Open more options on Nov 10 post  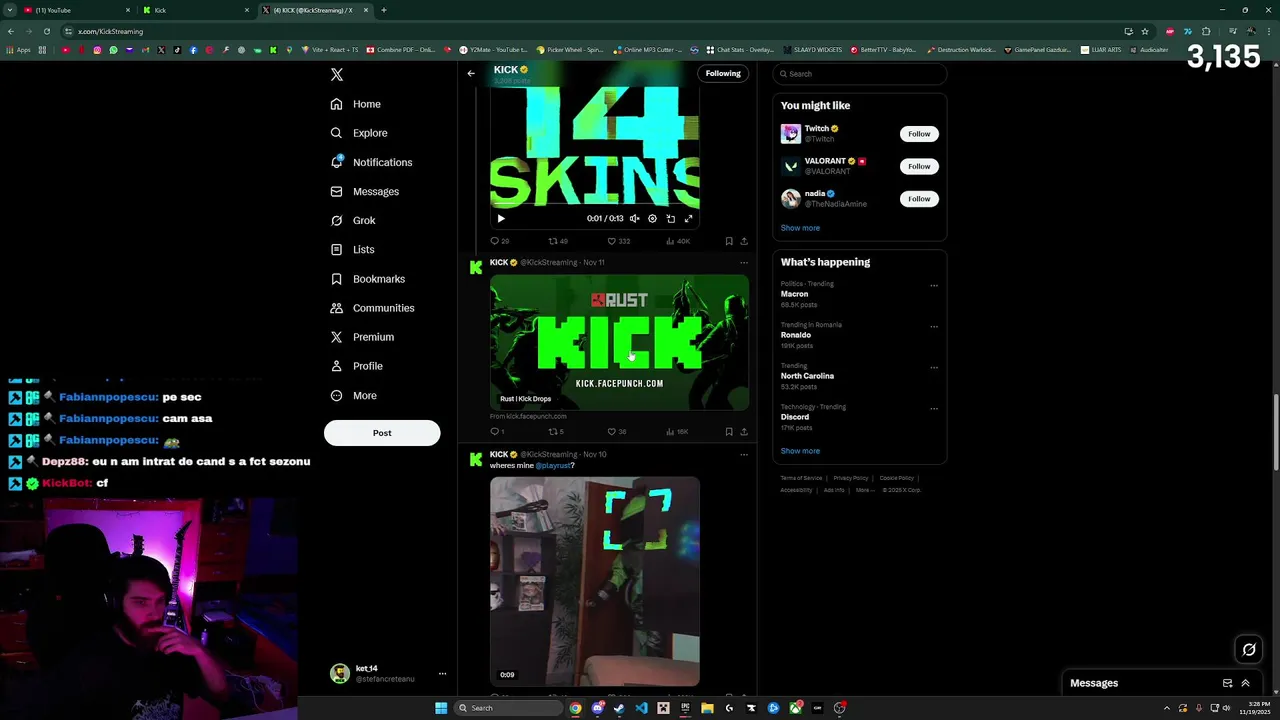tap(743, 455)
